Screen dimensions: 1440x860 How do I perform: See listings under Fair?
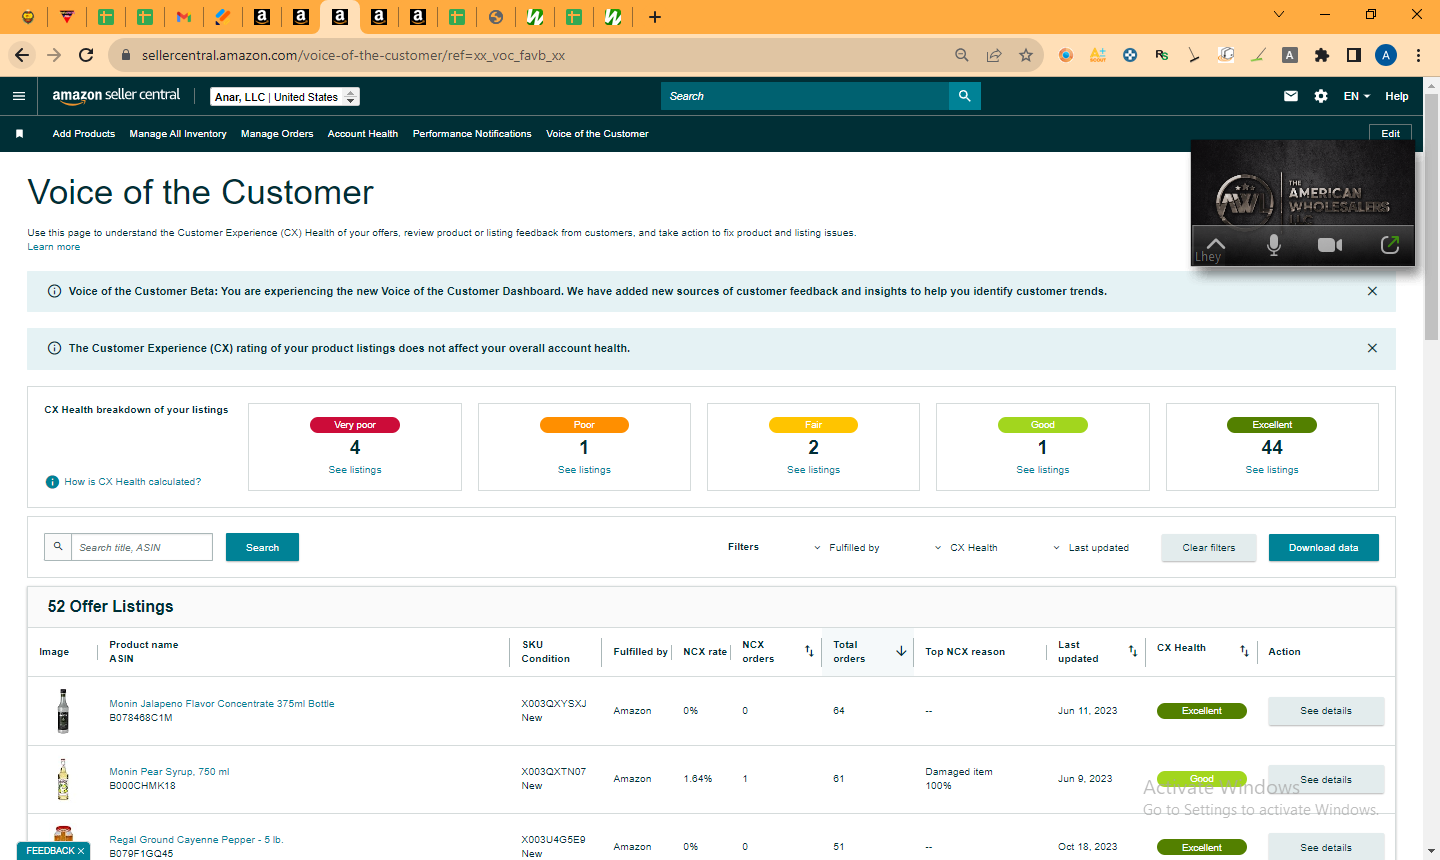(813, 470)
